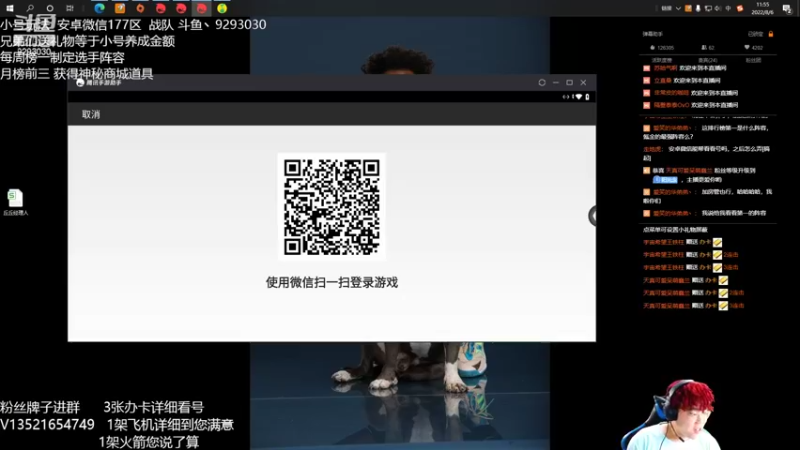The height and width of the screenshot is (450, 800).
Task: Click the popularity count 126305
Action: 662,47
